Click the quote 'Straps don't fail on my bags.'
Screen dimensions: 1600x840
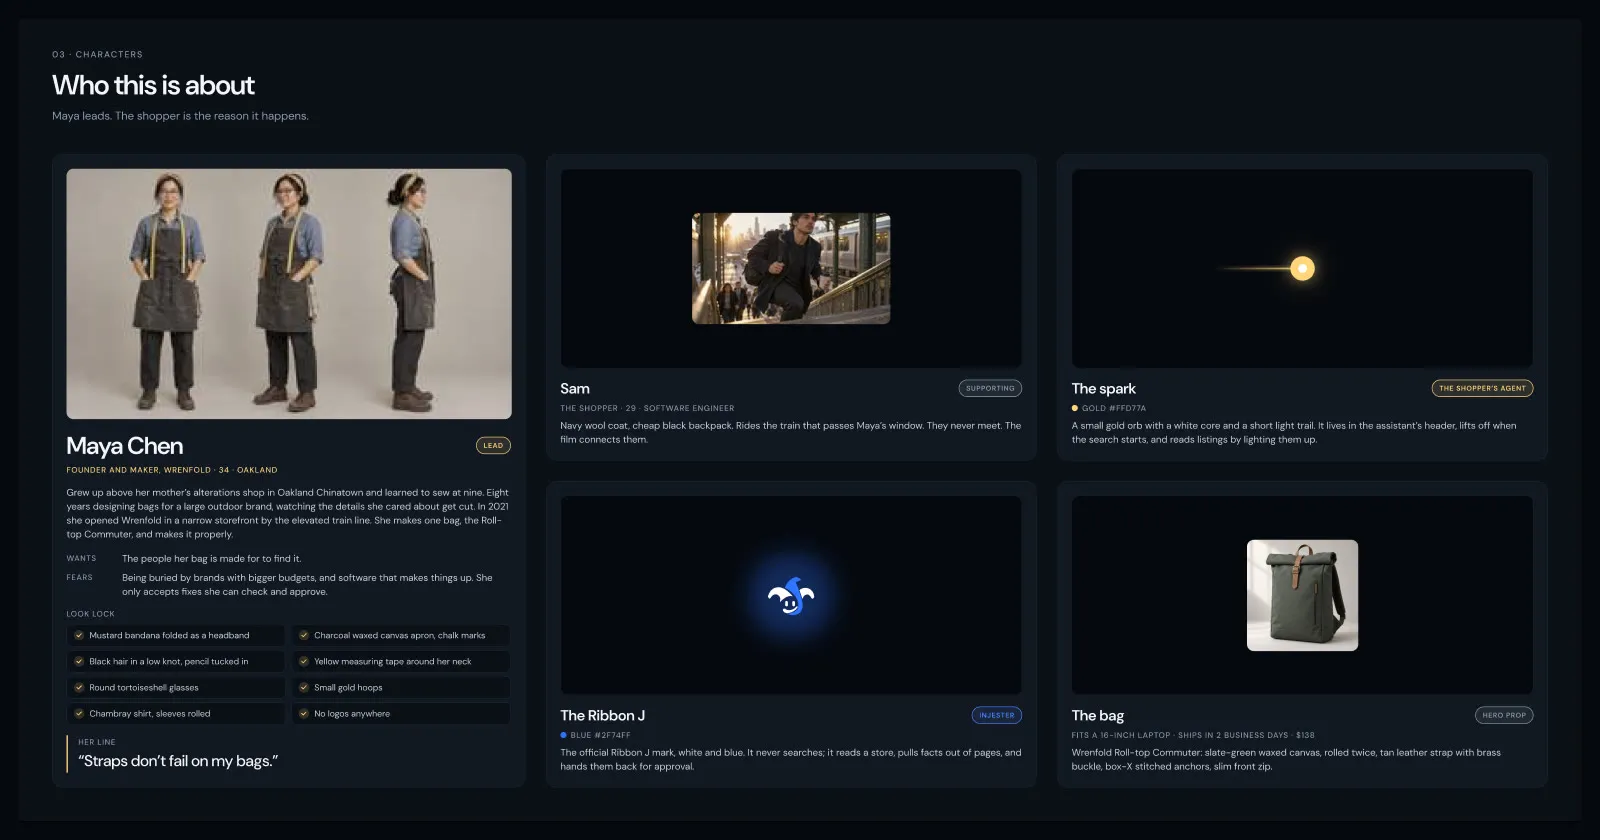178,761
